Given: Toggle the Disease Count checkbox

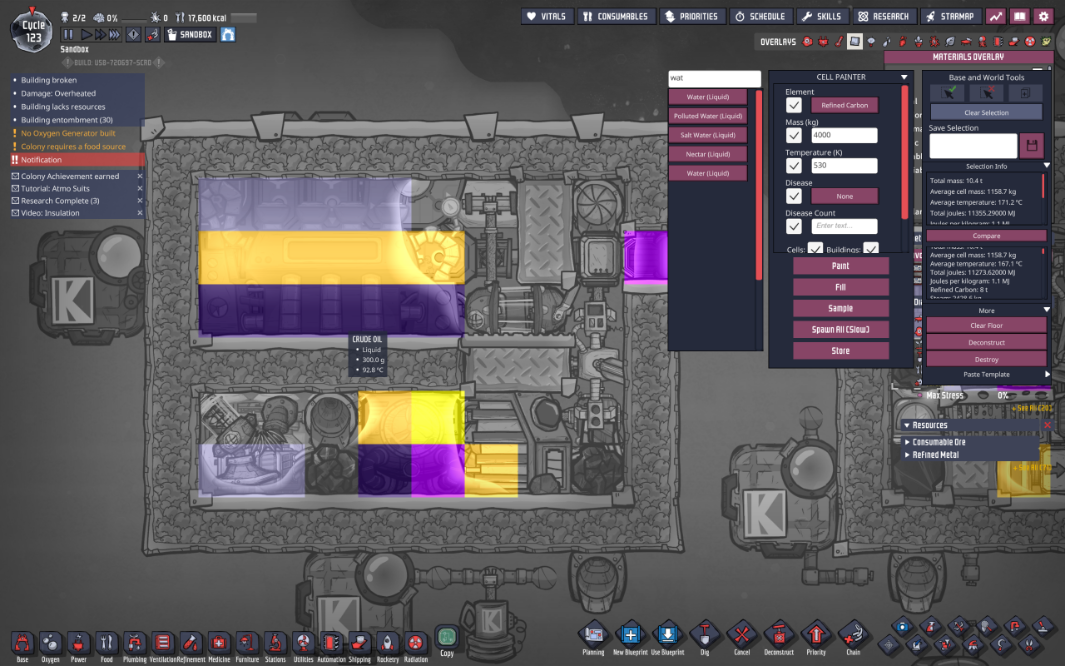Looking at the screenshot, I should pyautogui.click(x=793, y=226).
